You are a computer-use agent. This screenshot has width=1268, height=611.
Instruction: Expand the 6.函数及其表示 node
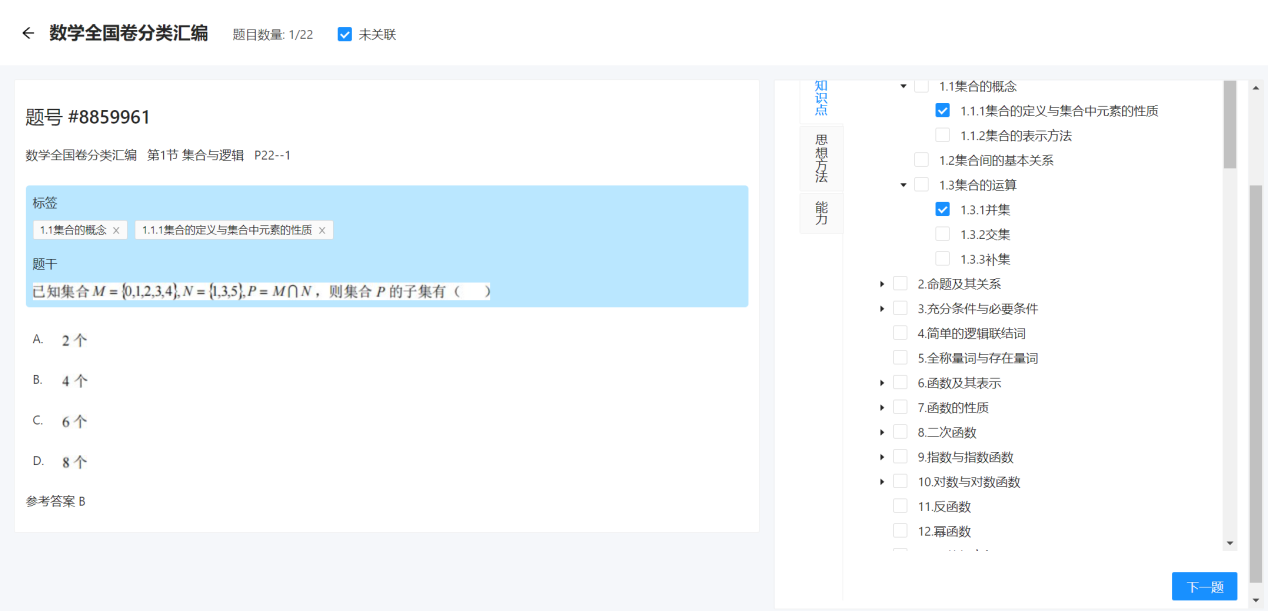882,382
